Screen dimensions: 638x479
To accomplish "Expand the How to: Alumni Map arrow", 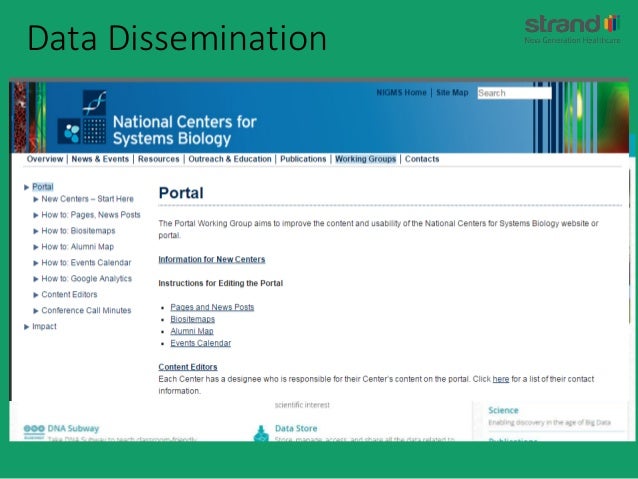I will (36, 247).
